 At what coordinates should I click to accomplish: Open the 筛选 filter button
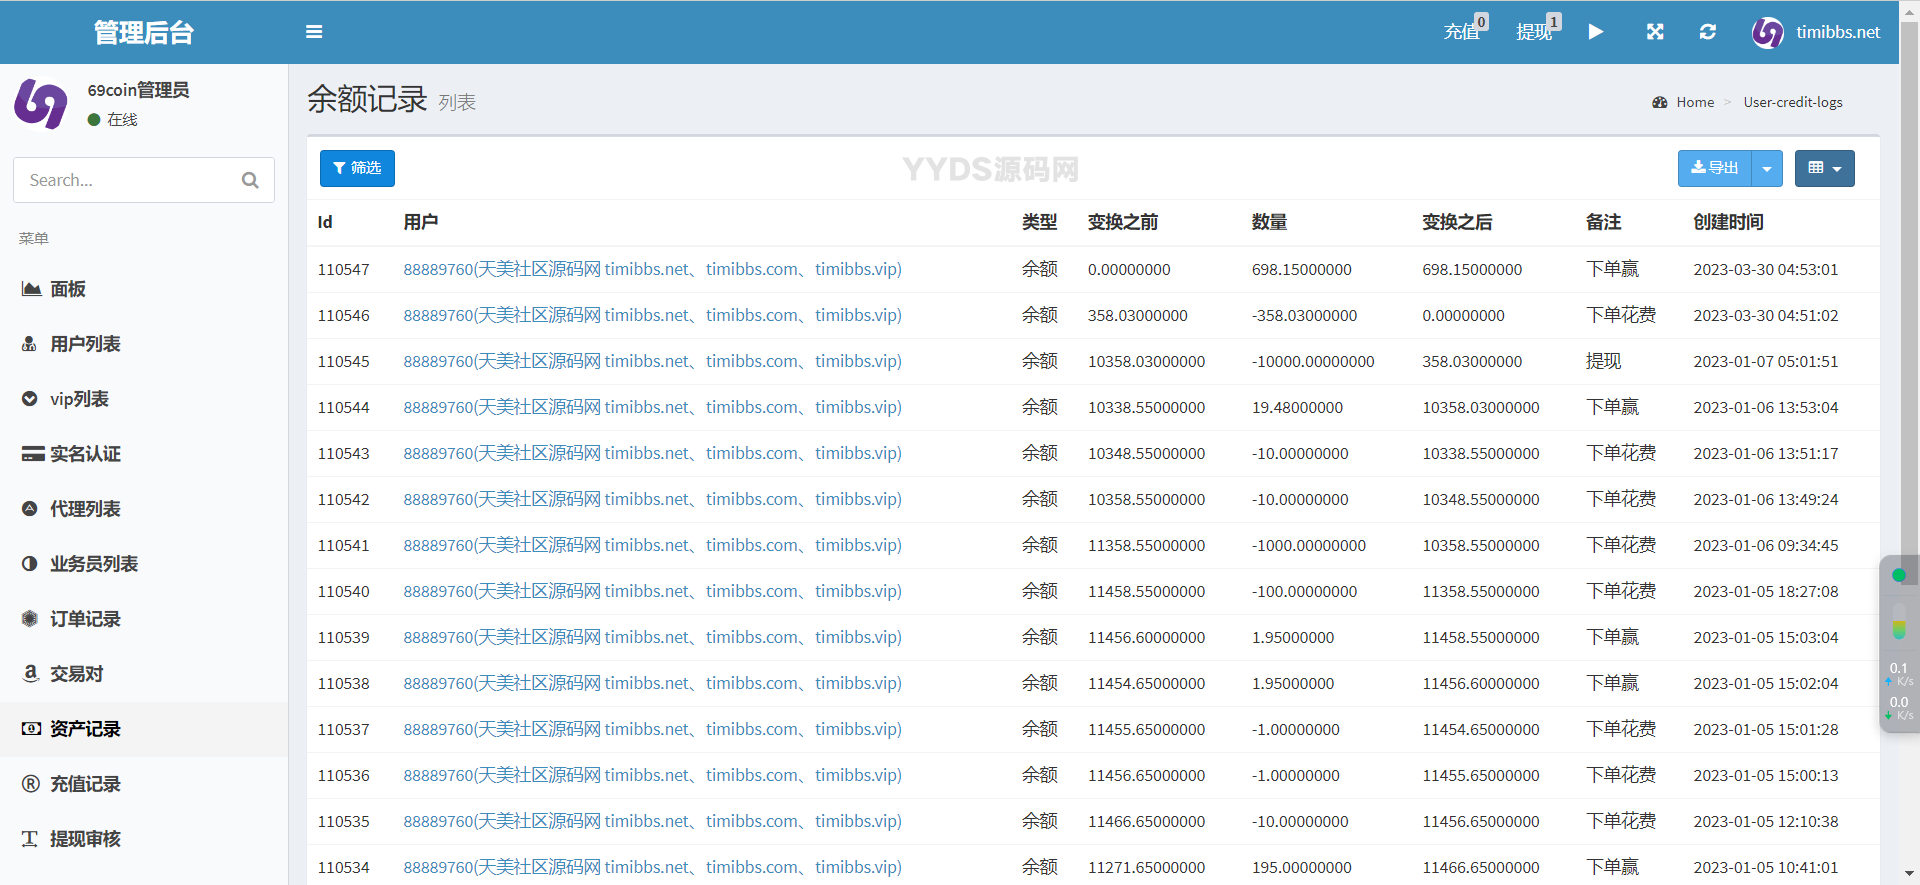[x=357, y=168]
